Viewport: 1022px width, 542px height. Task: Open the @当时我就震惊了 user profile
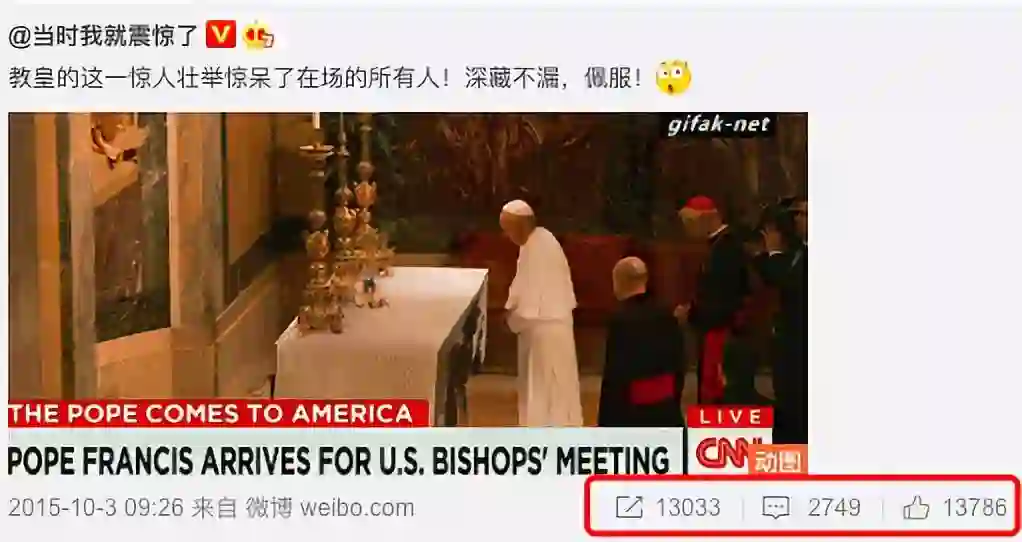(102, 35)
